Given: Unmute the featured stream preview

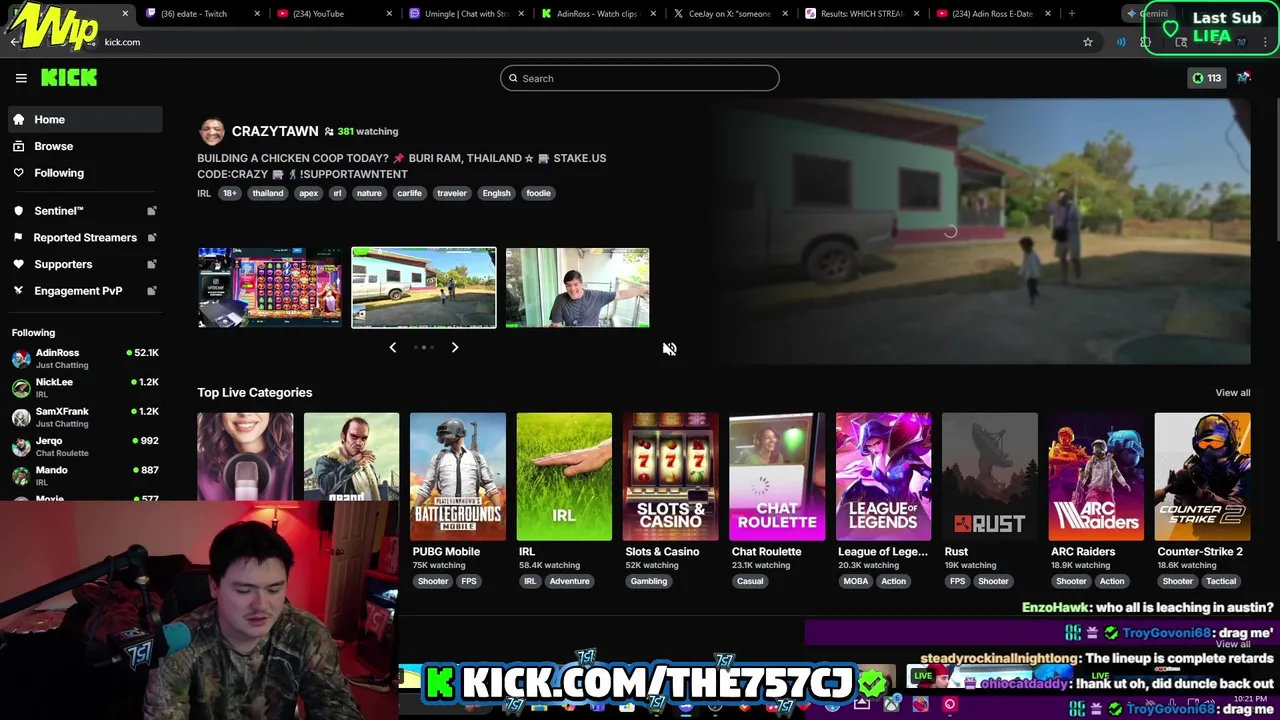Looking at the screenshot, I should click(x=669, y=349).
